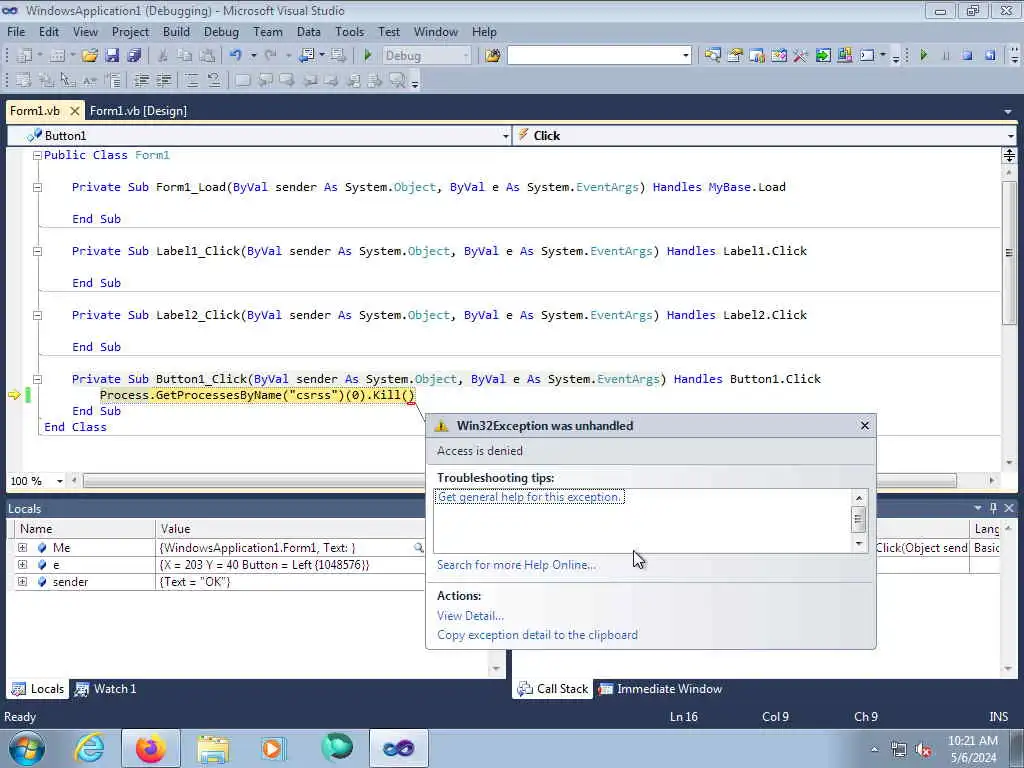Image resolution: width=1024 pixels, height=768 pixels.
Task: Switch to the Watch 1 tab
Action: pos(105,689)
